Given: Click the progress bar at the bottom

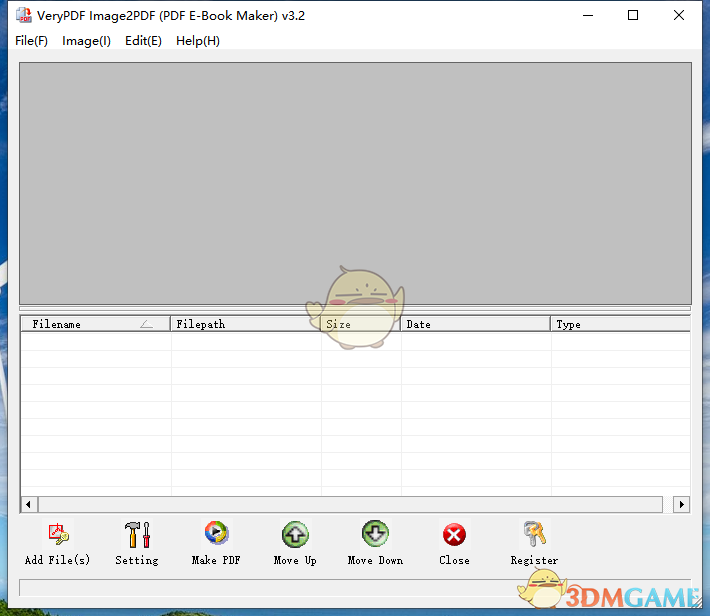Looking at the screenshot, I should tap(355, 587).
